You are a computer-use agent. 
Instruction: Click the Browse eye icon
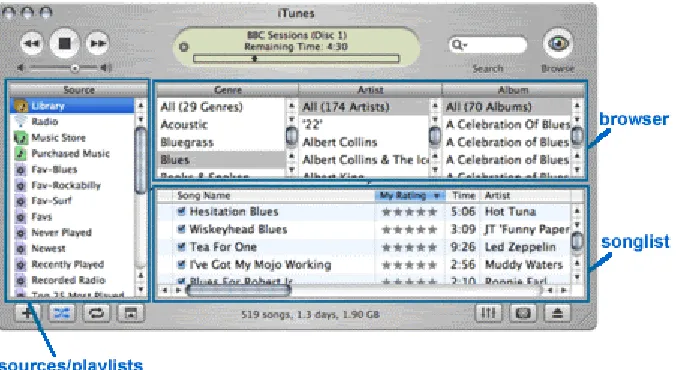pyautogui.click(x=558, y=43)
